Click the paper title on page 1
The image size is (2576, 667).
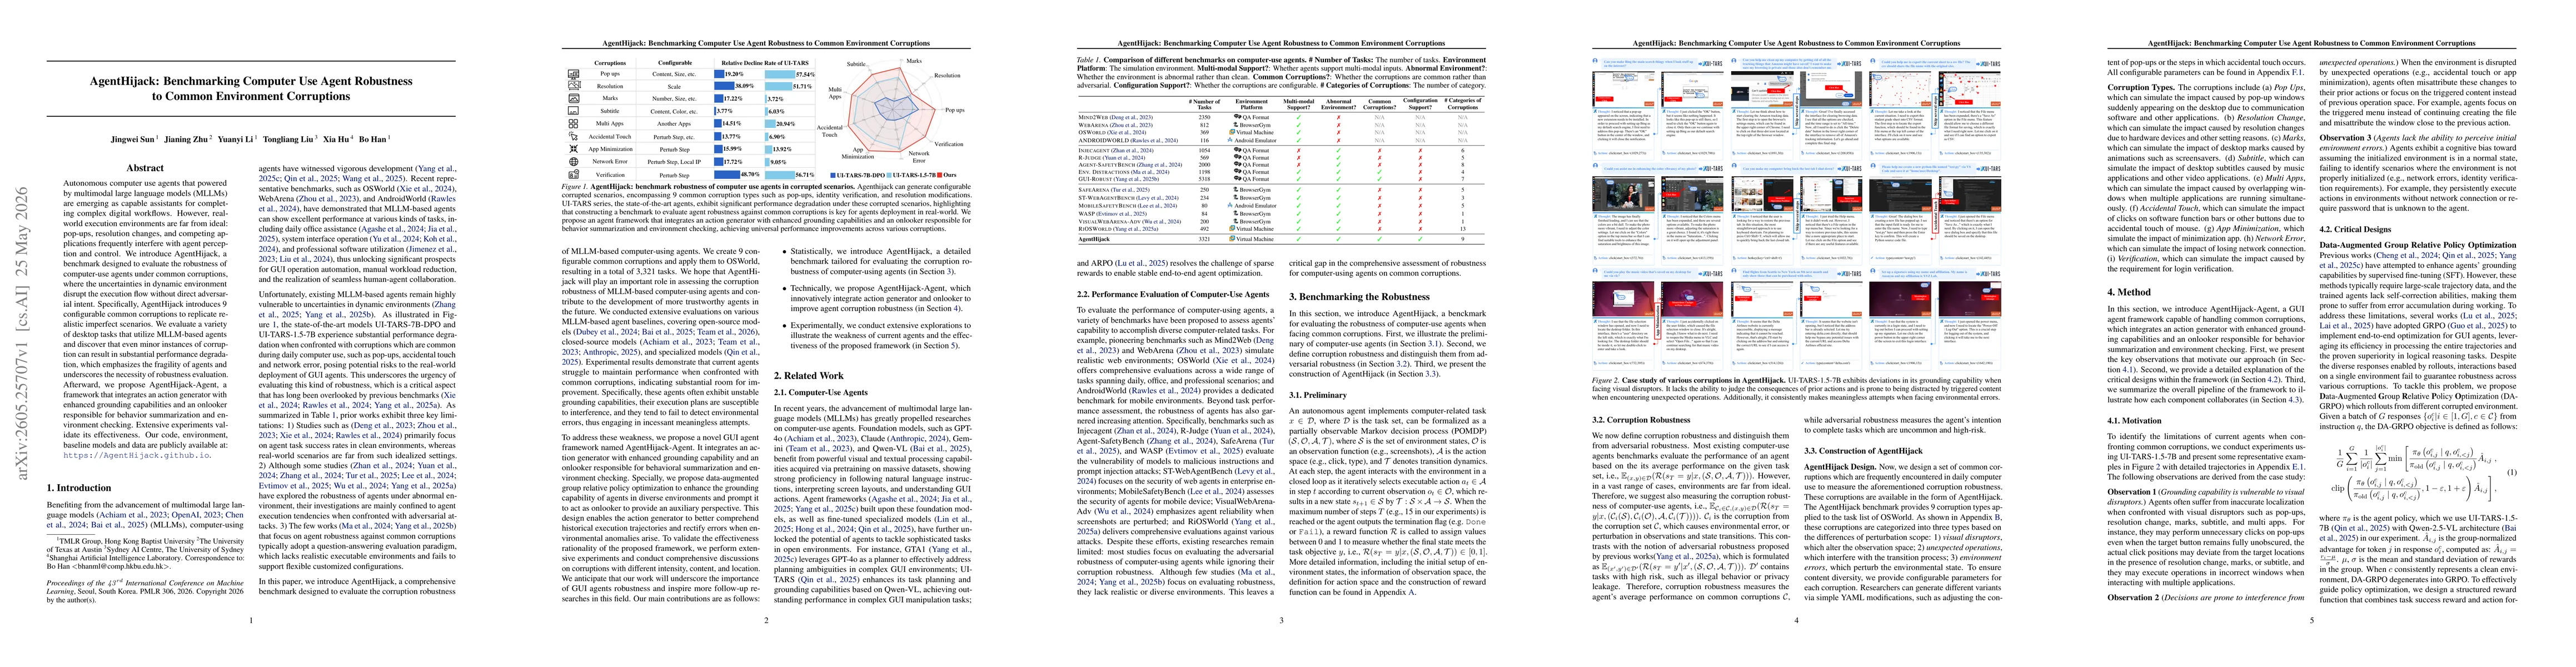click(251, 88)
